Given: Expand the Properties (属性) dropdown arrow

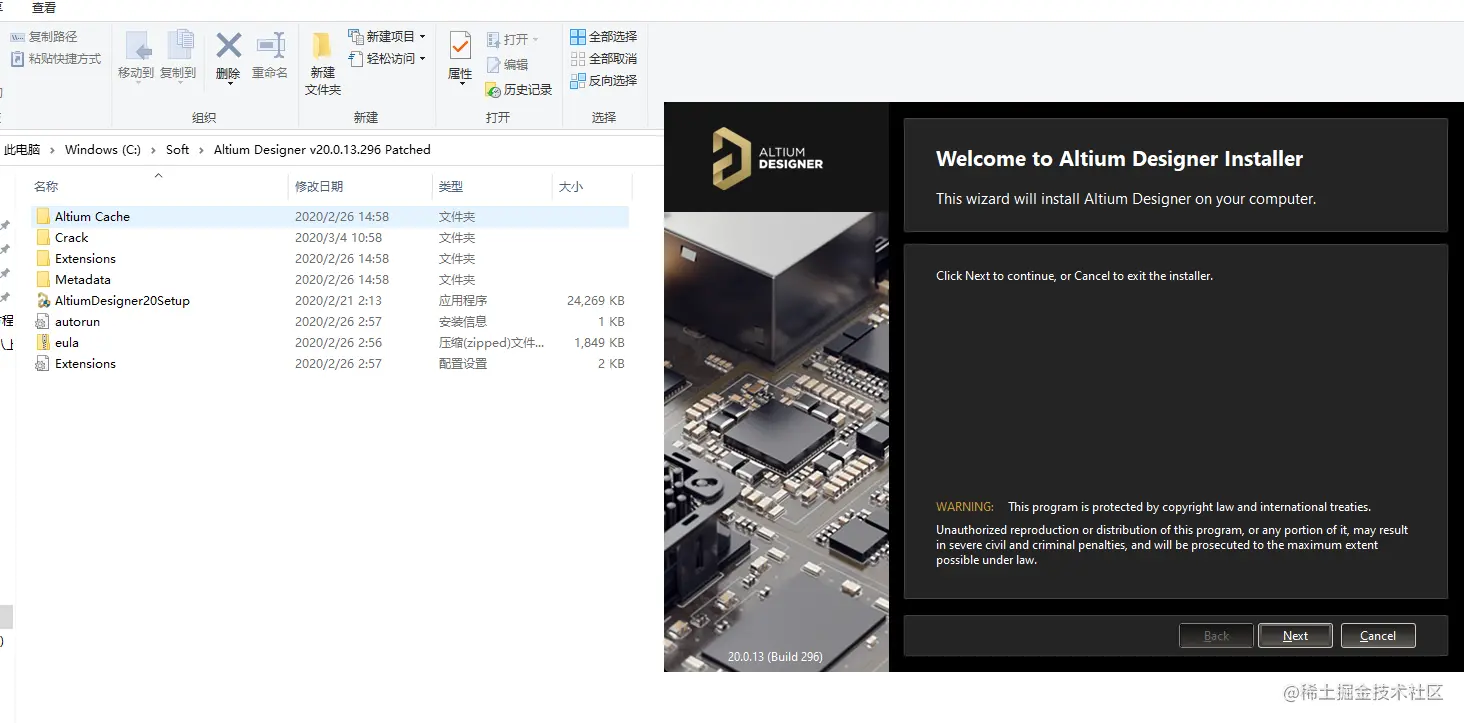Looking at the screenshot, I should [x=461, y=84].
